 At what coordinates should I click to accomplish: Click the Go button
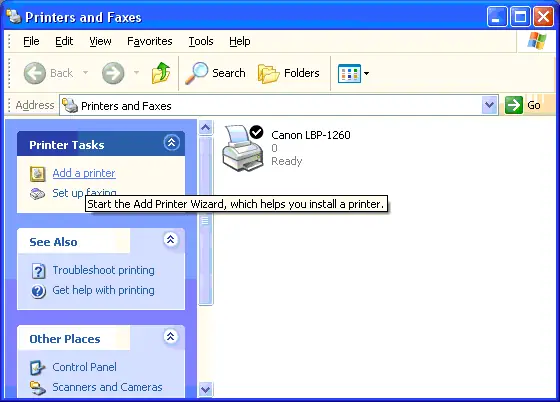click(523, 105)
